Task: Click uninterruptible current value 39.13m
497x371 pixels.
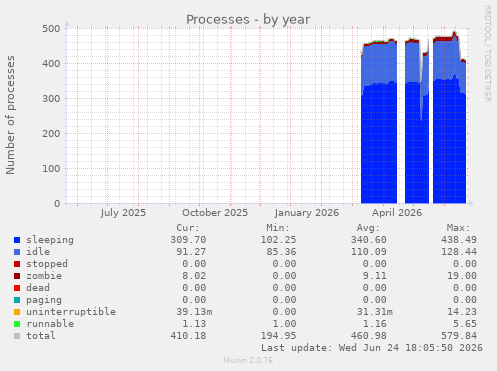Action: point(194,312)
